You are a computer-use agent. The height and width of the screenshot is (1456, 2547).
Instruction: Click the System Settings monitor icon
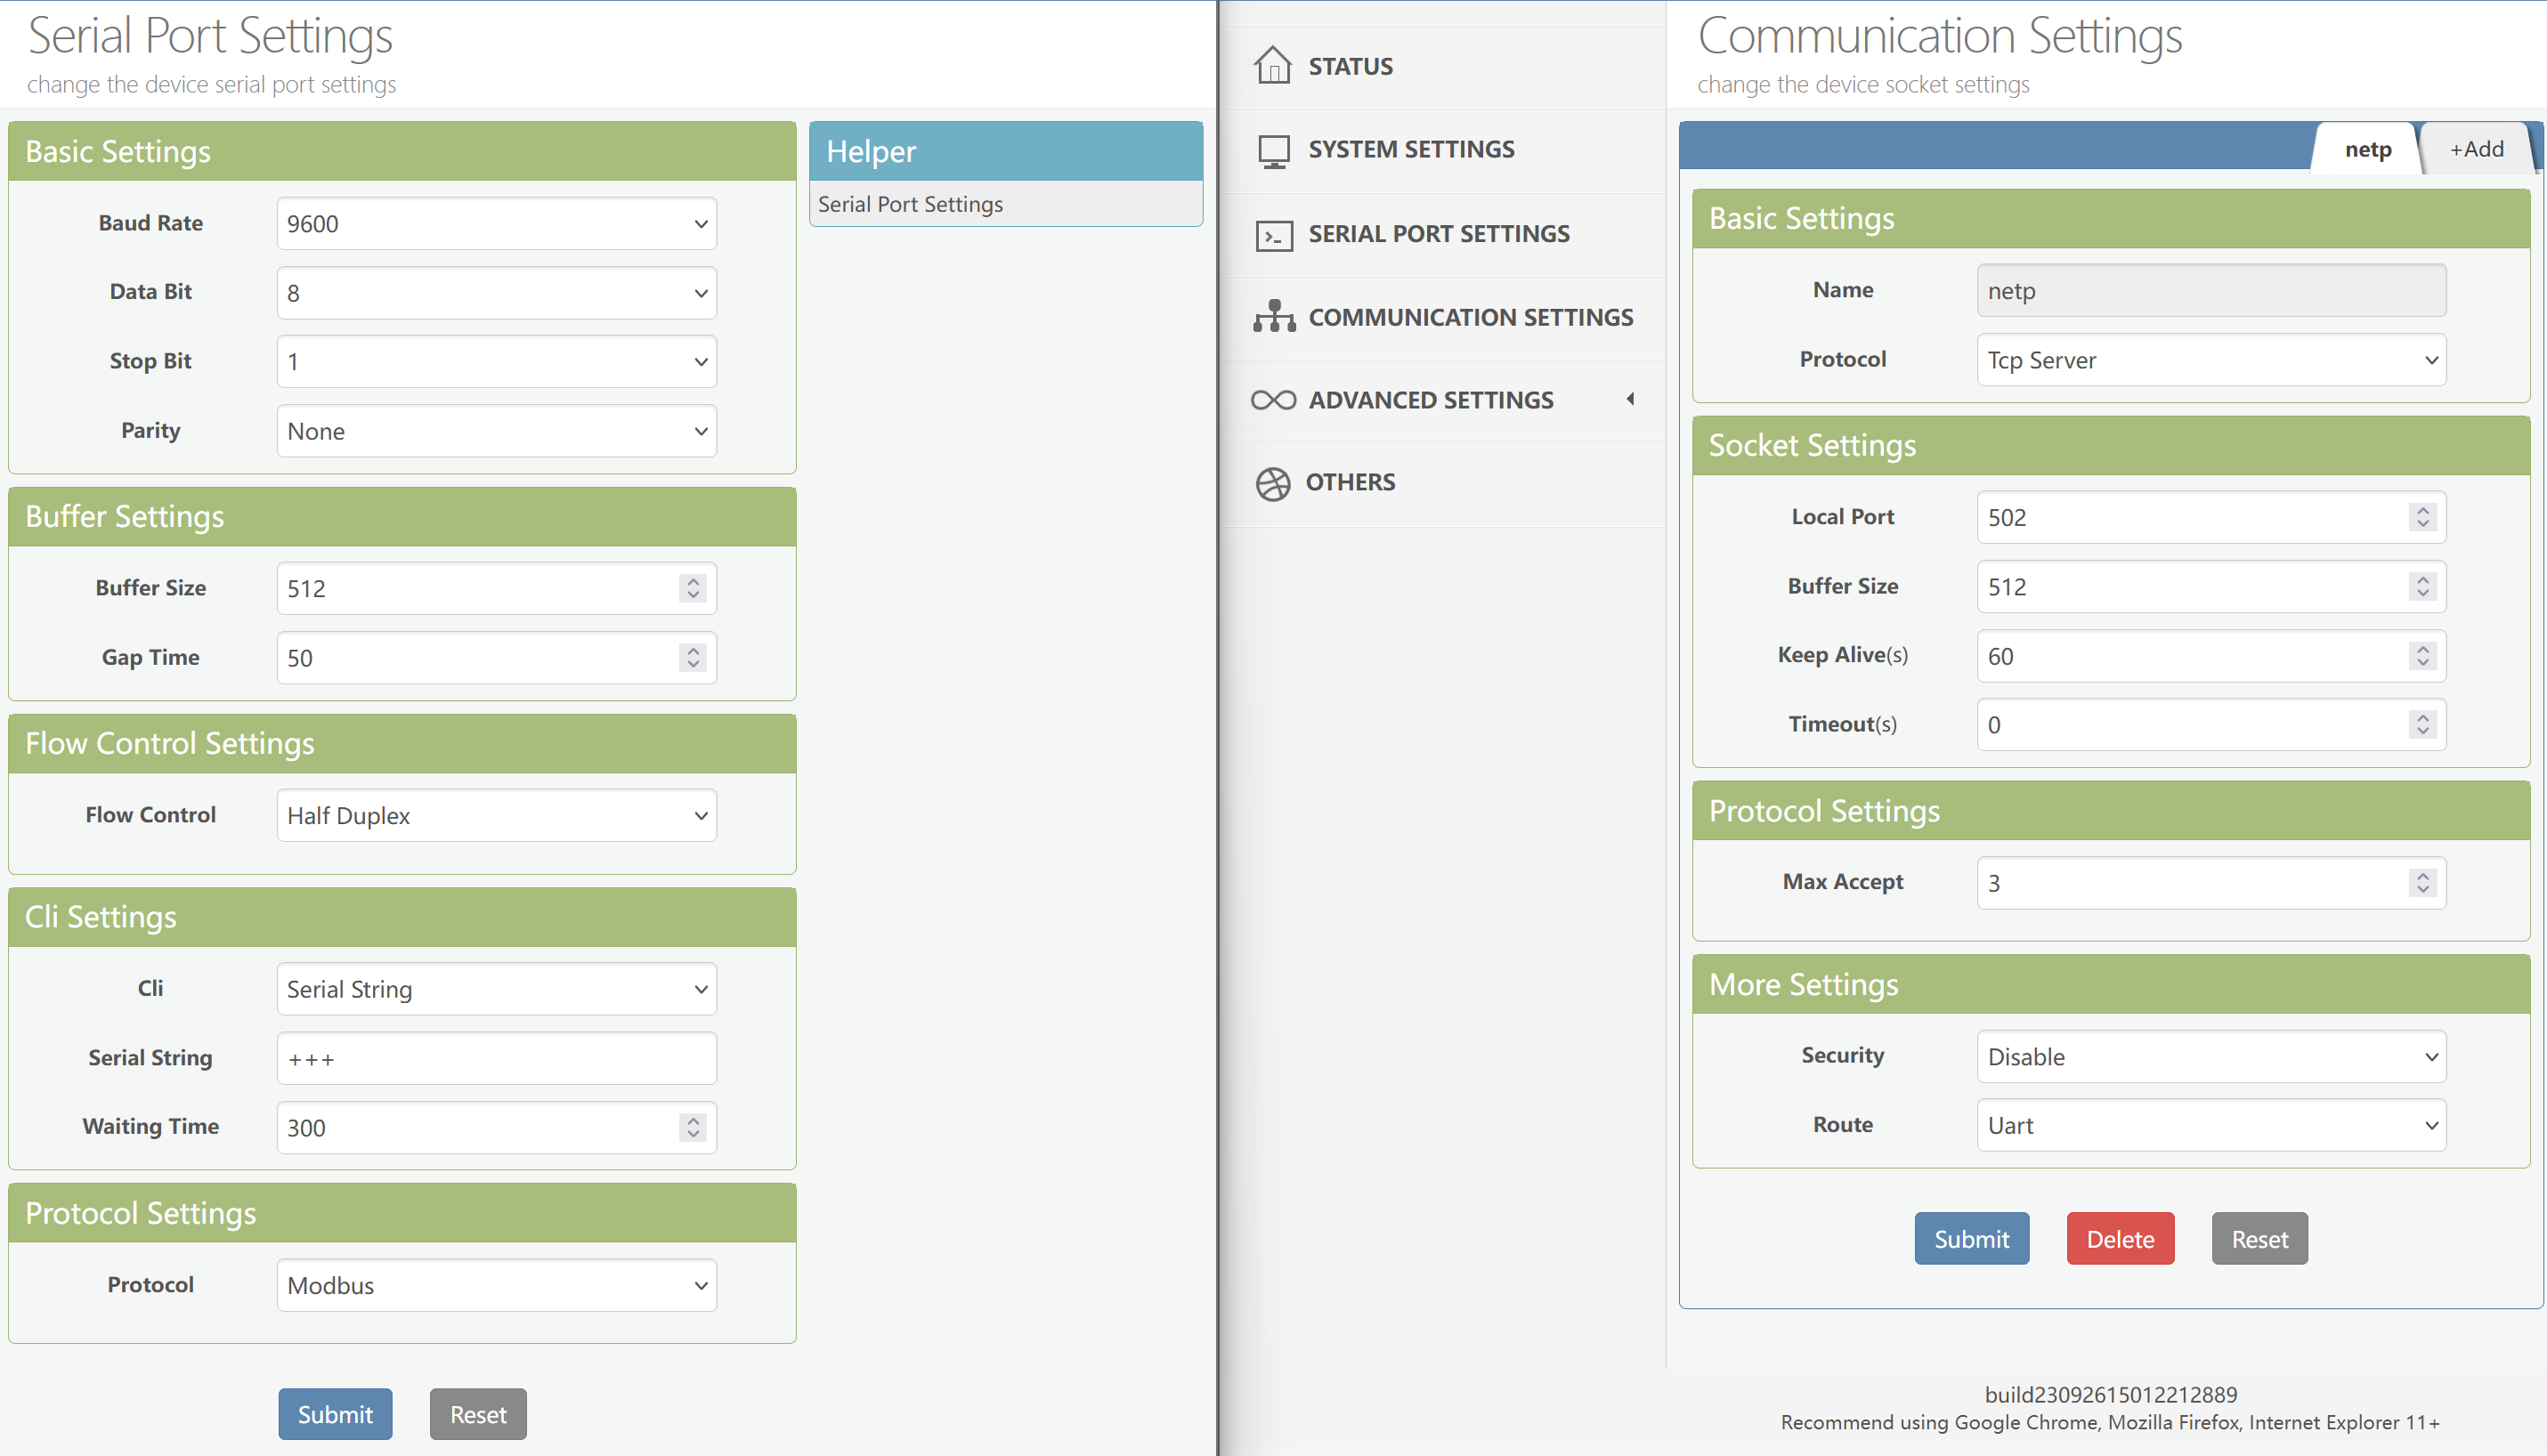(x=1273, y=150)
